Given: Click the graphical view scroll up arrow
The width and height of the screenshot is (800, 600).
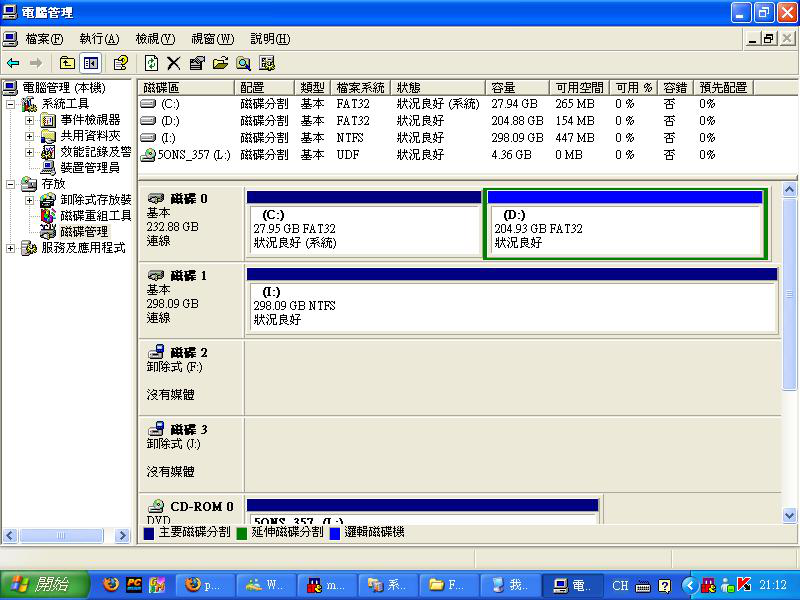Looking at the screenshot, I should point(789,190).
